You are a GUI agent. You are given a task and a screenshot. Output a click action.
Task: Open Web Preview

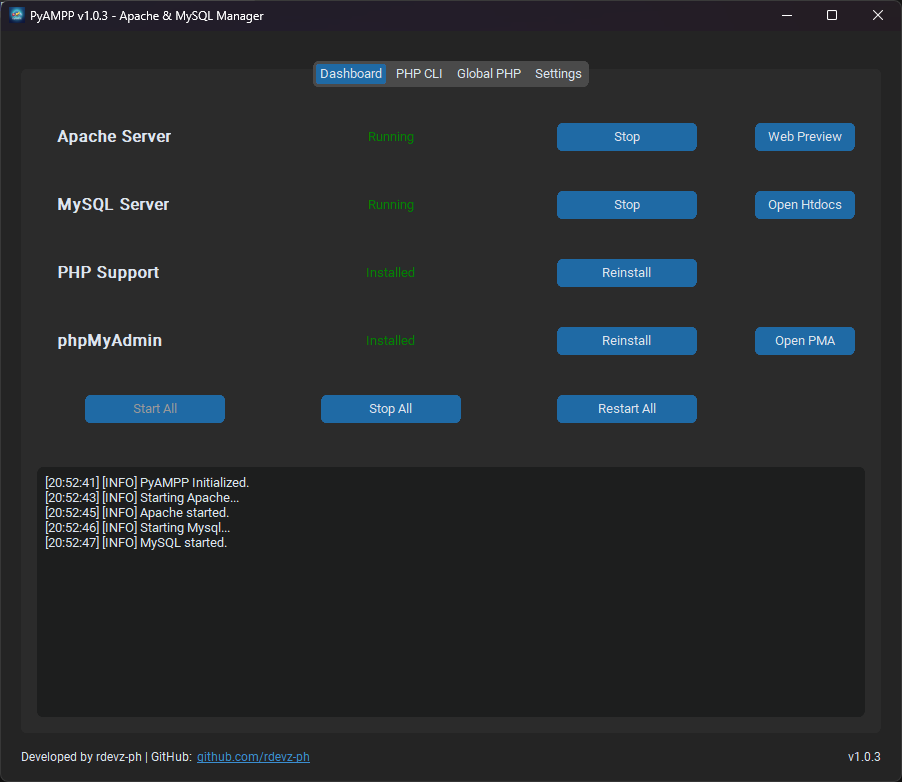click(804, 136)
